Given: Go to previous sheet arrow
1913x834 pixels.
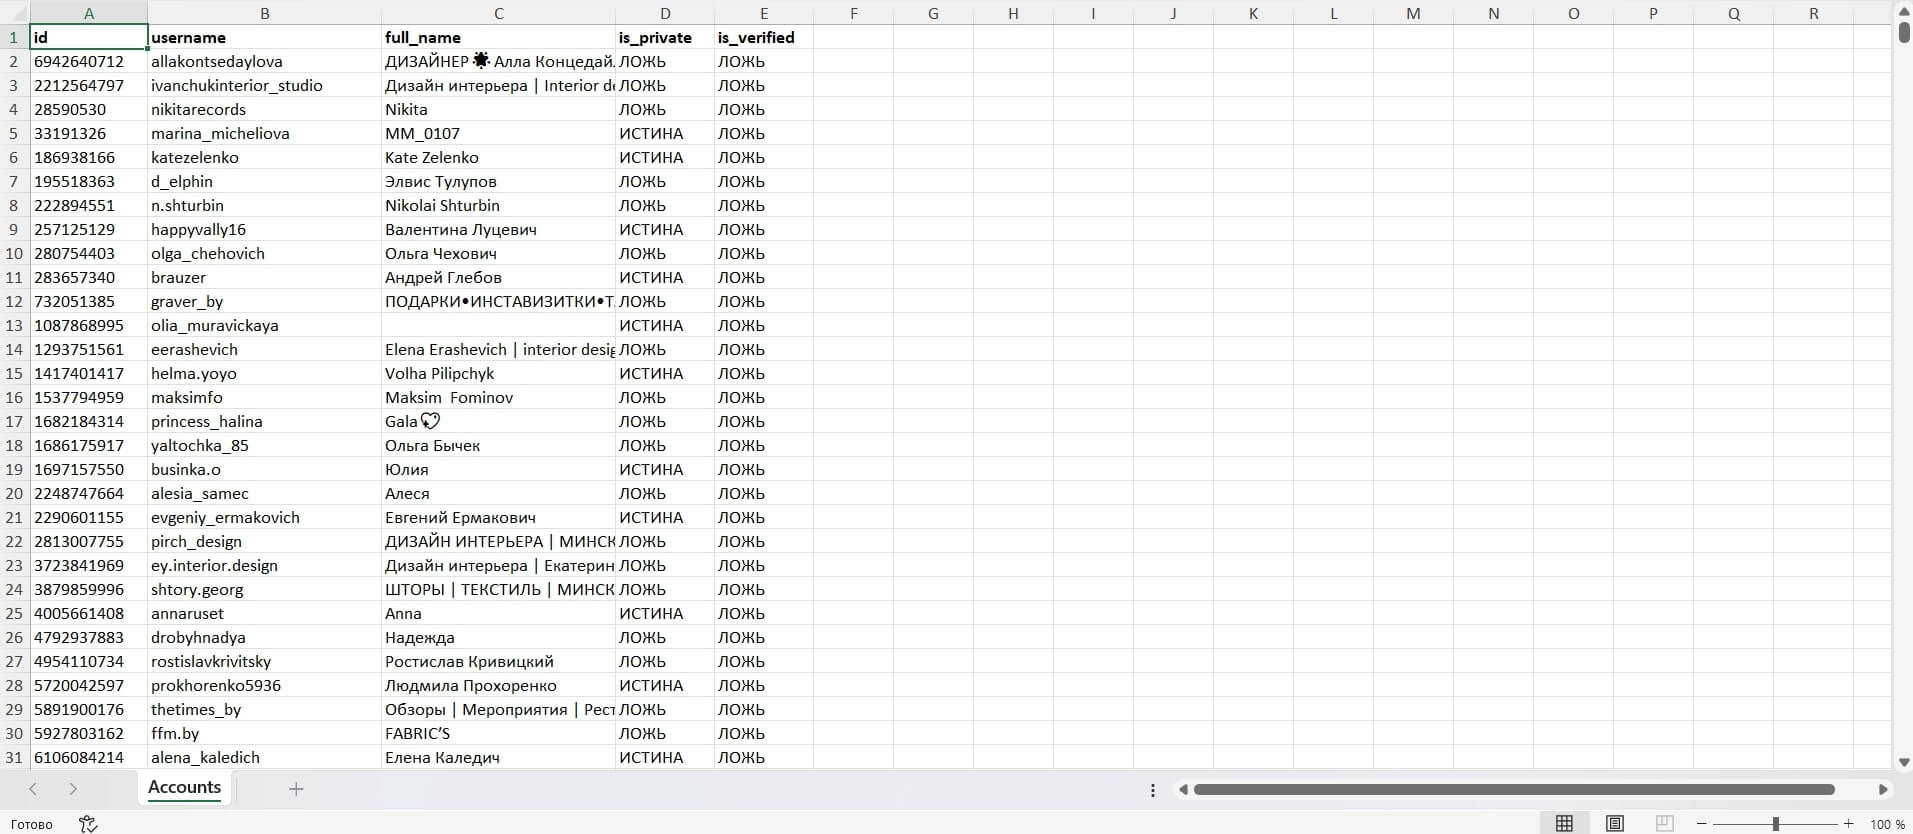Looking at the screenshot, I should point(33,789).
